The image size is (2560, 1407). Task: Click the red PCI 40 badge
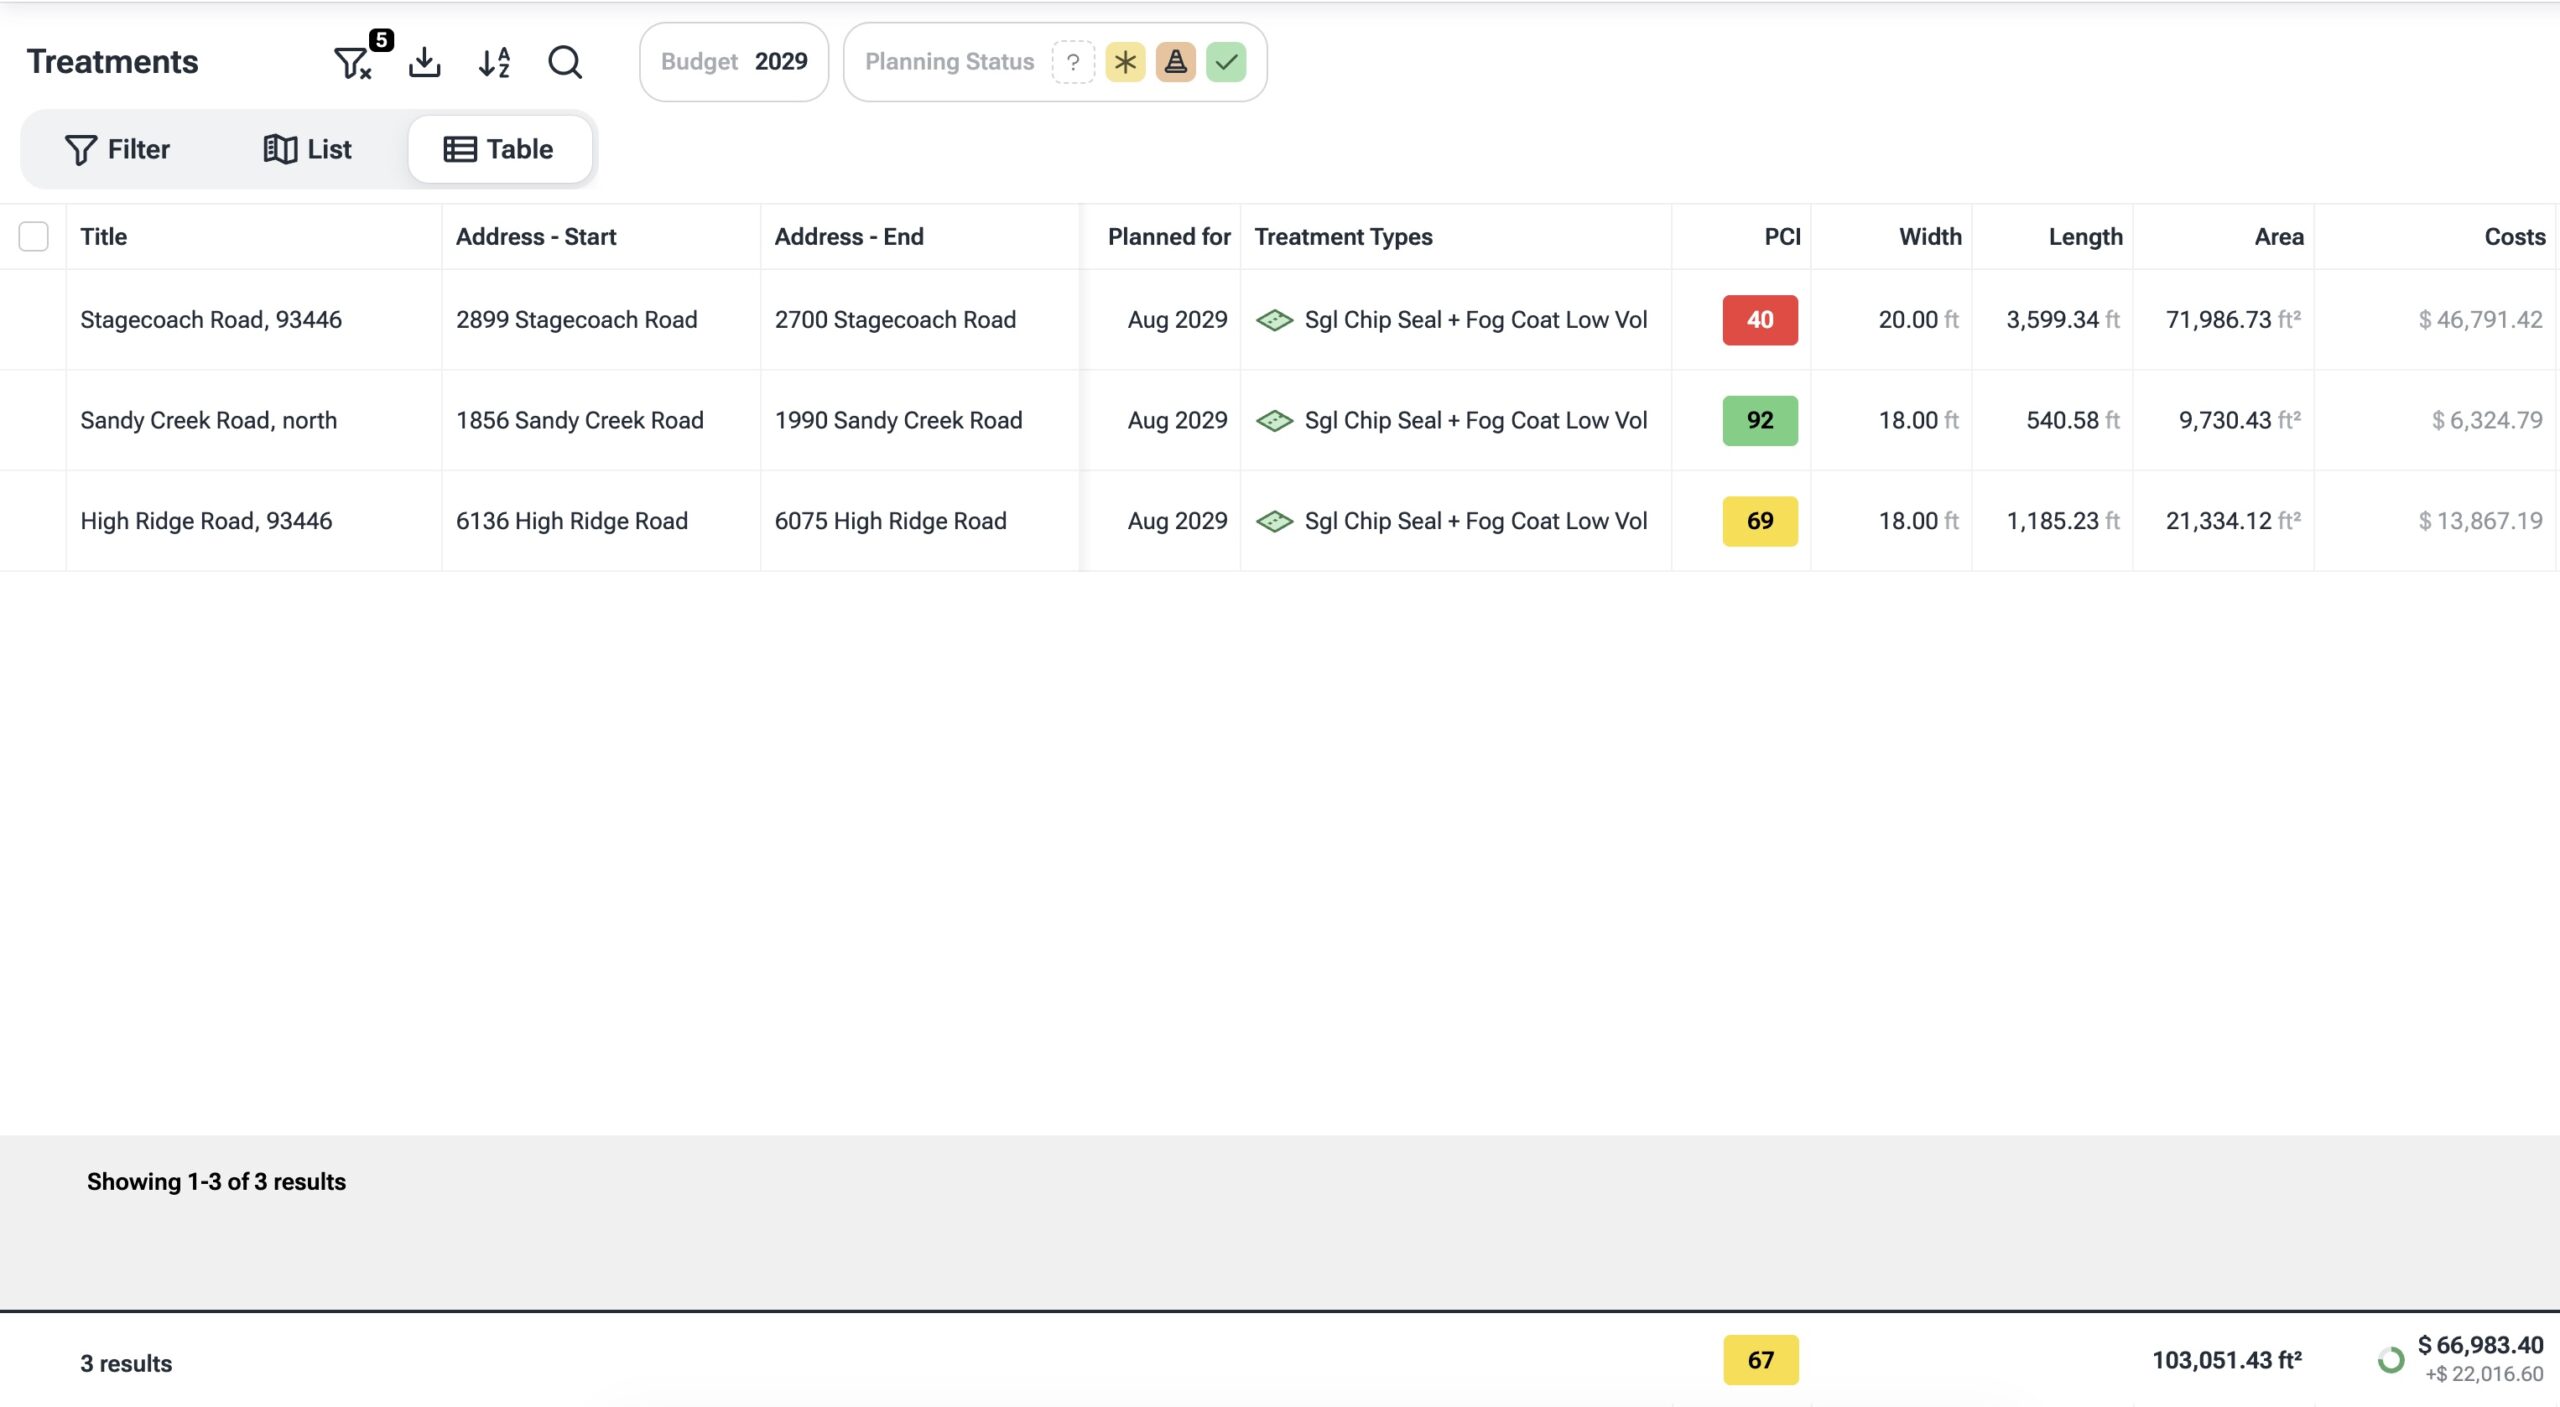pyautogui.click(x=1759, y=320)
